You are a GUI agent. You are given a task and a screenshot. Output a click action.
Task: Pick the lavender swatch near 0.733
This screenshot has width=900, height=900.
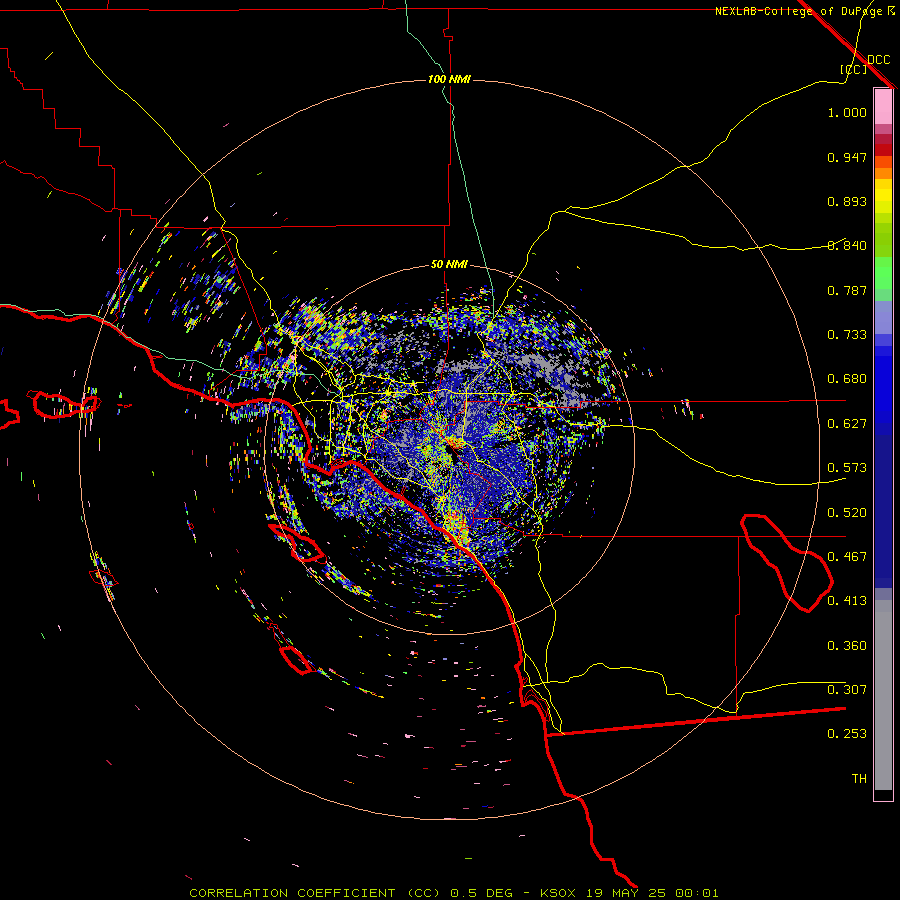(883, 317)
